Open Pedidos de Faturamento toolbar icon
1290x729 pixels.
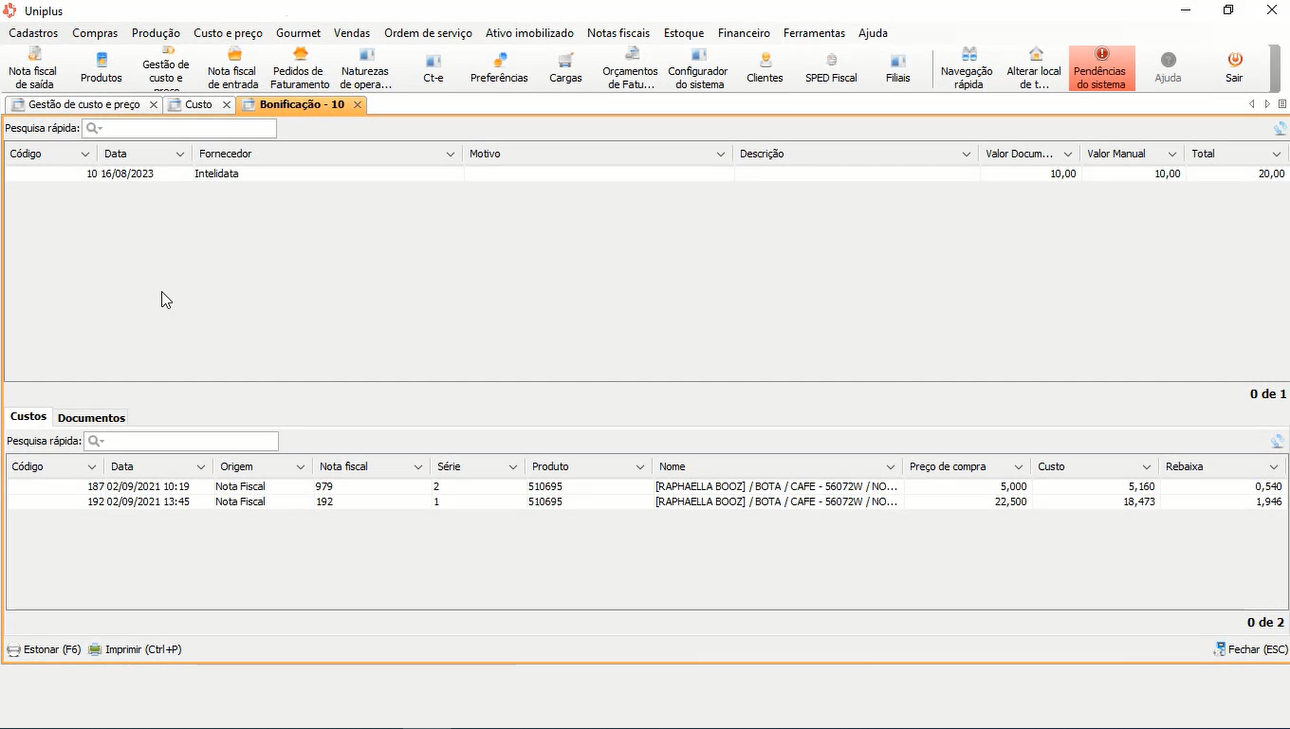pyautogui.click(x=299, y=68)
